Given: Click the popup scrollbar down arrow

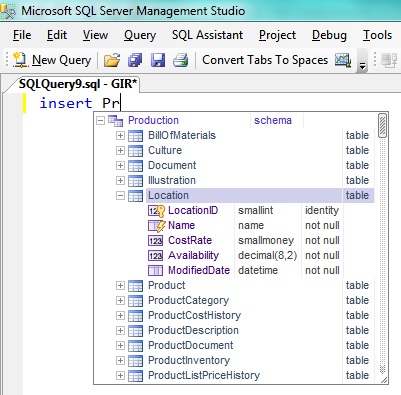Looking at the screenshot, I should coord(382,369).
